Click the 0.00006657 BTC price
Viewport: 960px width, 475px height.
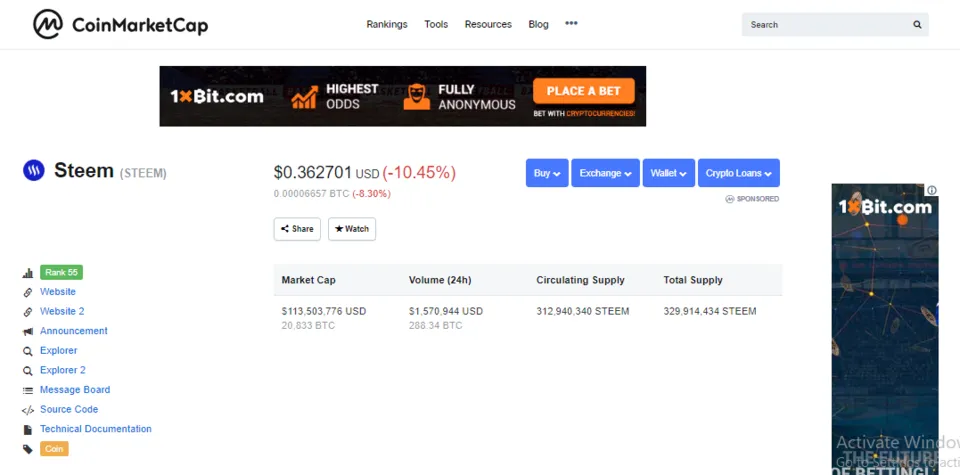coord(312,194)
